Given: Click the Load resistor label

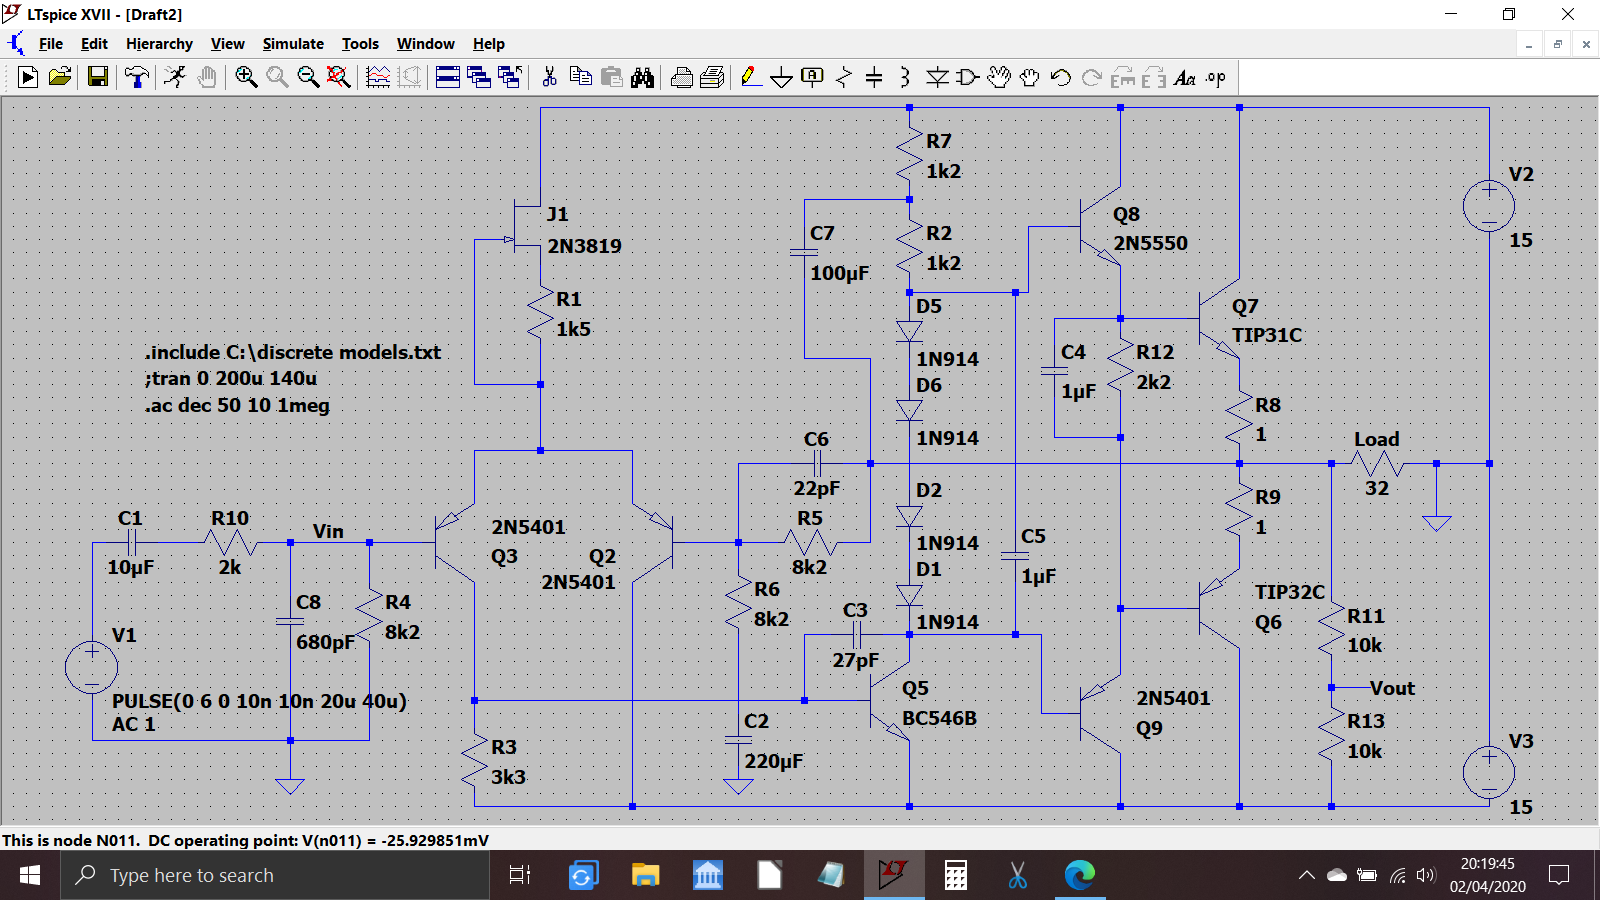Looking at the screenshot, I should point(1376,439).
